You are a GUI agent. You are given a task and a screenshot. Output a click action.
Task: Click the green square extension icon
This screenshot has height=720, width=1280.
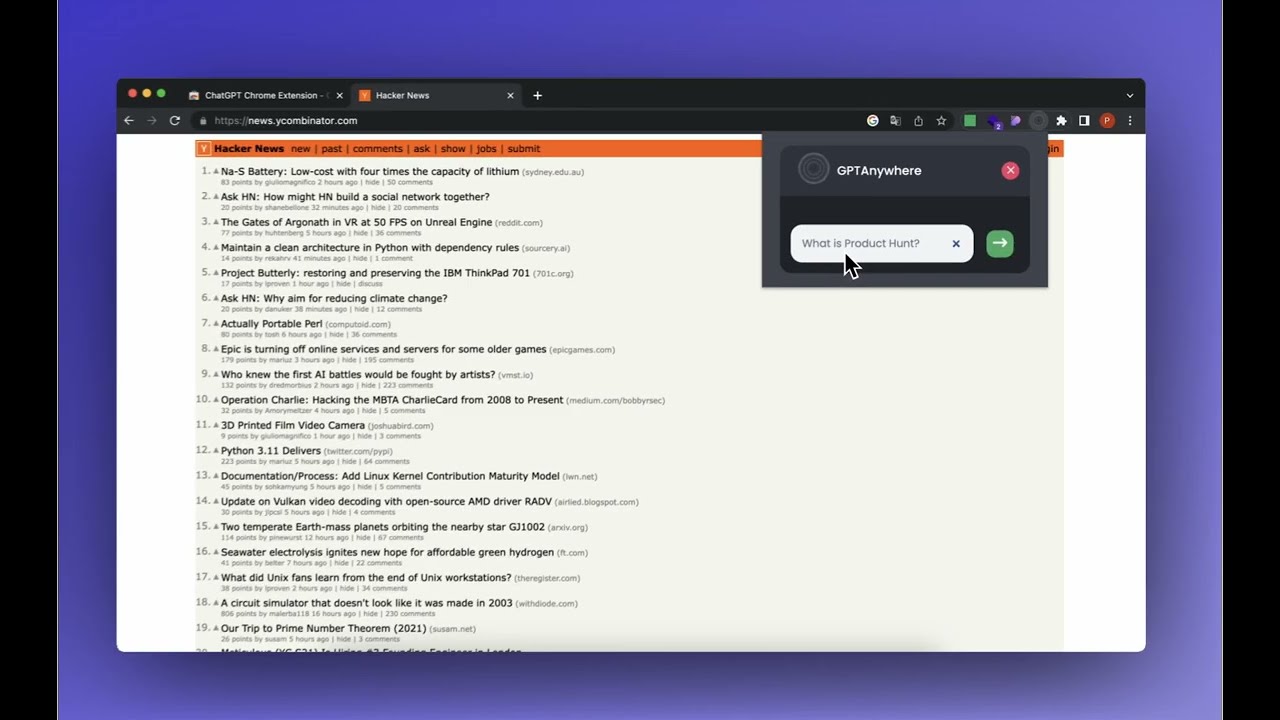pos(969,121)
